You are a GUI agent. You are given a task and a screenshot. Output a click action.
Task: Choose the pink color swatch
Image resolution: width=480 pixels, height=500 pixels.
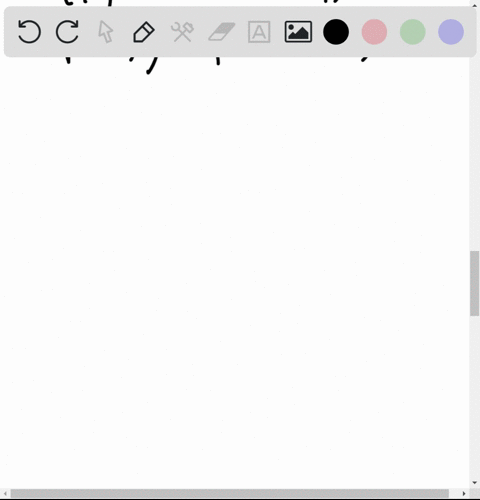coord(374,32)
